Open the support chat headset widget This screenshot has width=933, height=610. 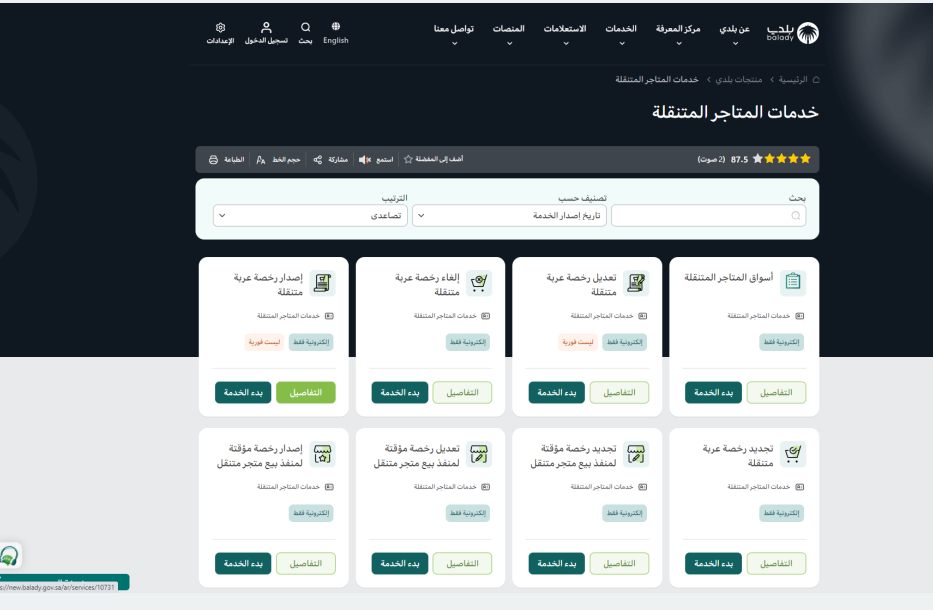click(10, 556)
